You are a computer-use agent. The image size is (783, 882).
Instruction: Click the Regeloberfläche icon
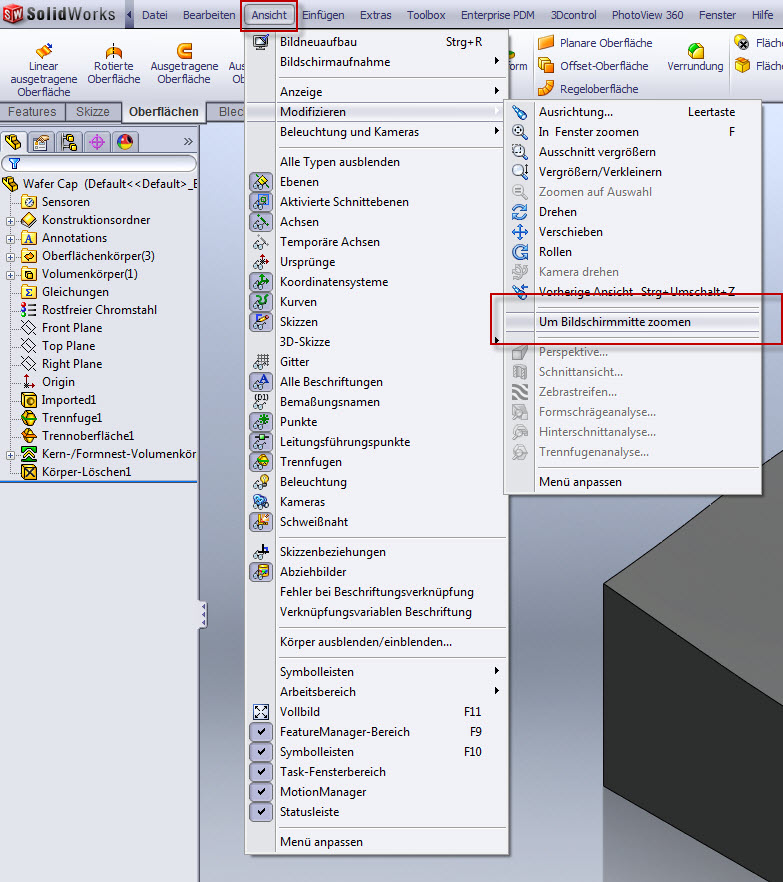pyautogui.click(x=546, y=88)
